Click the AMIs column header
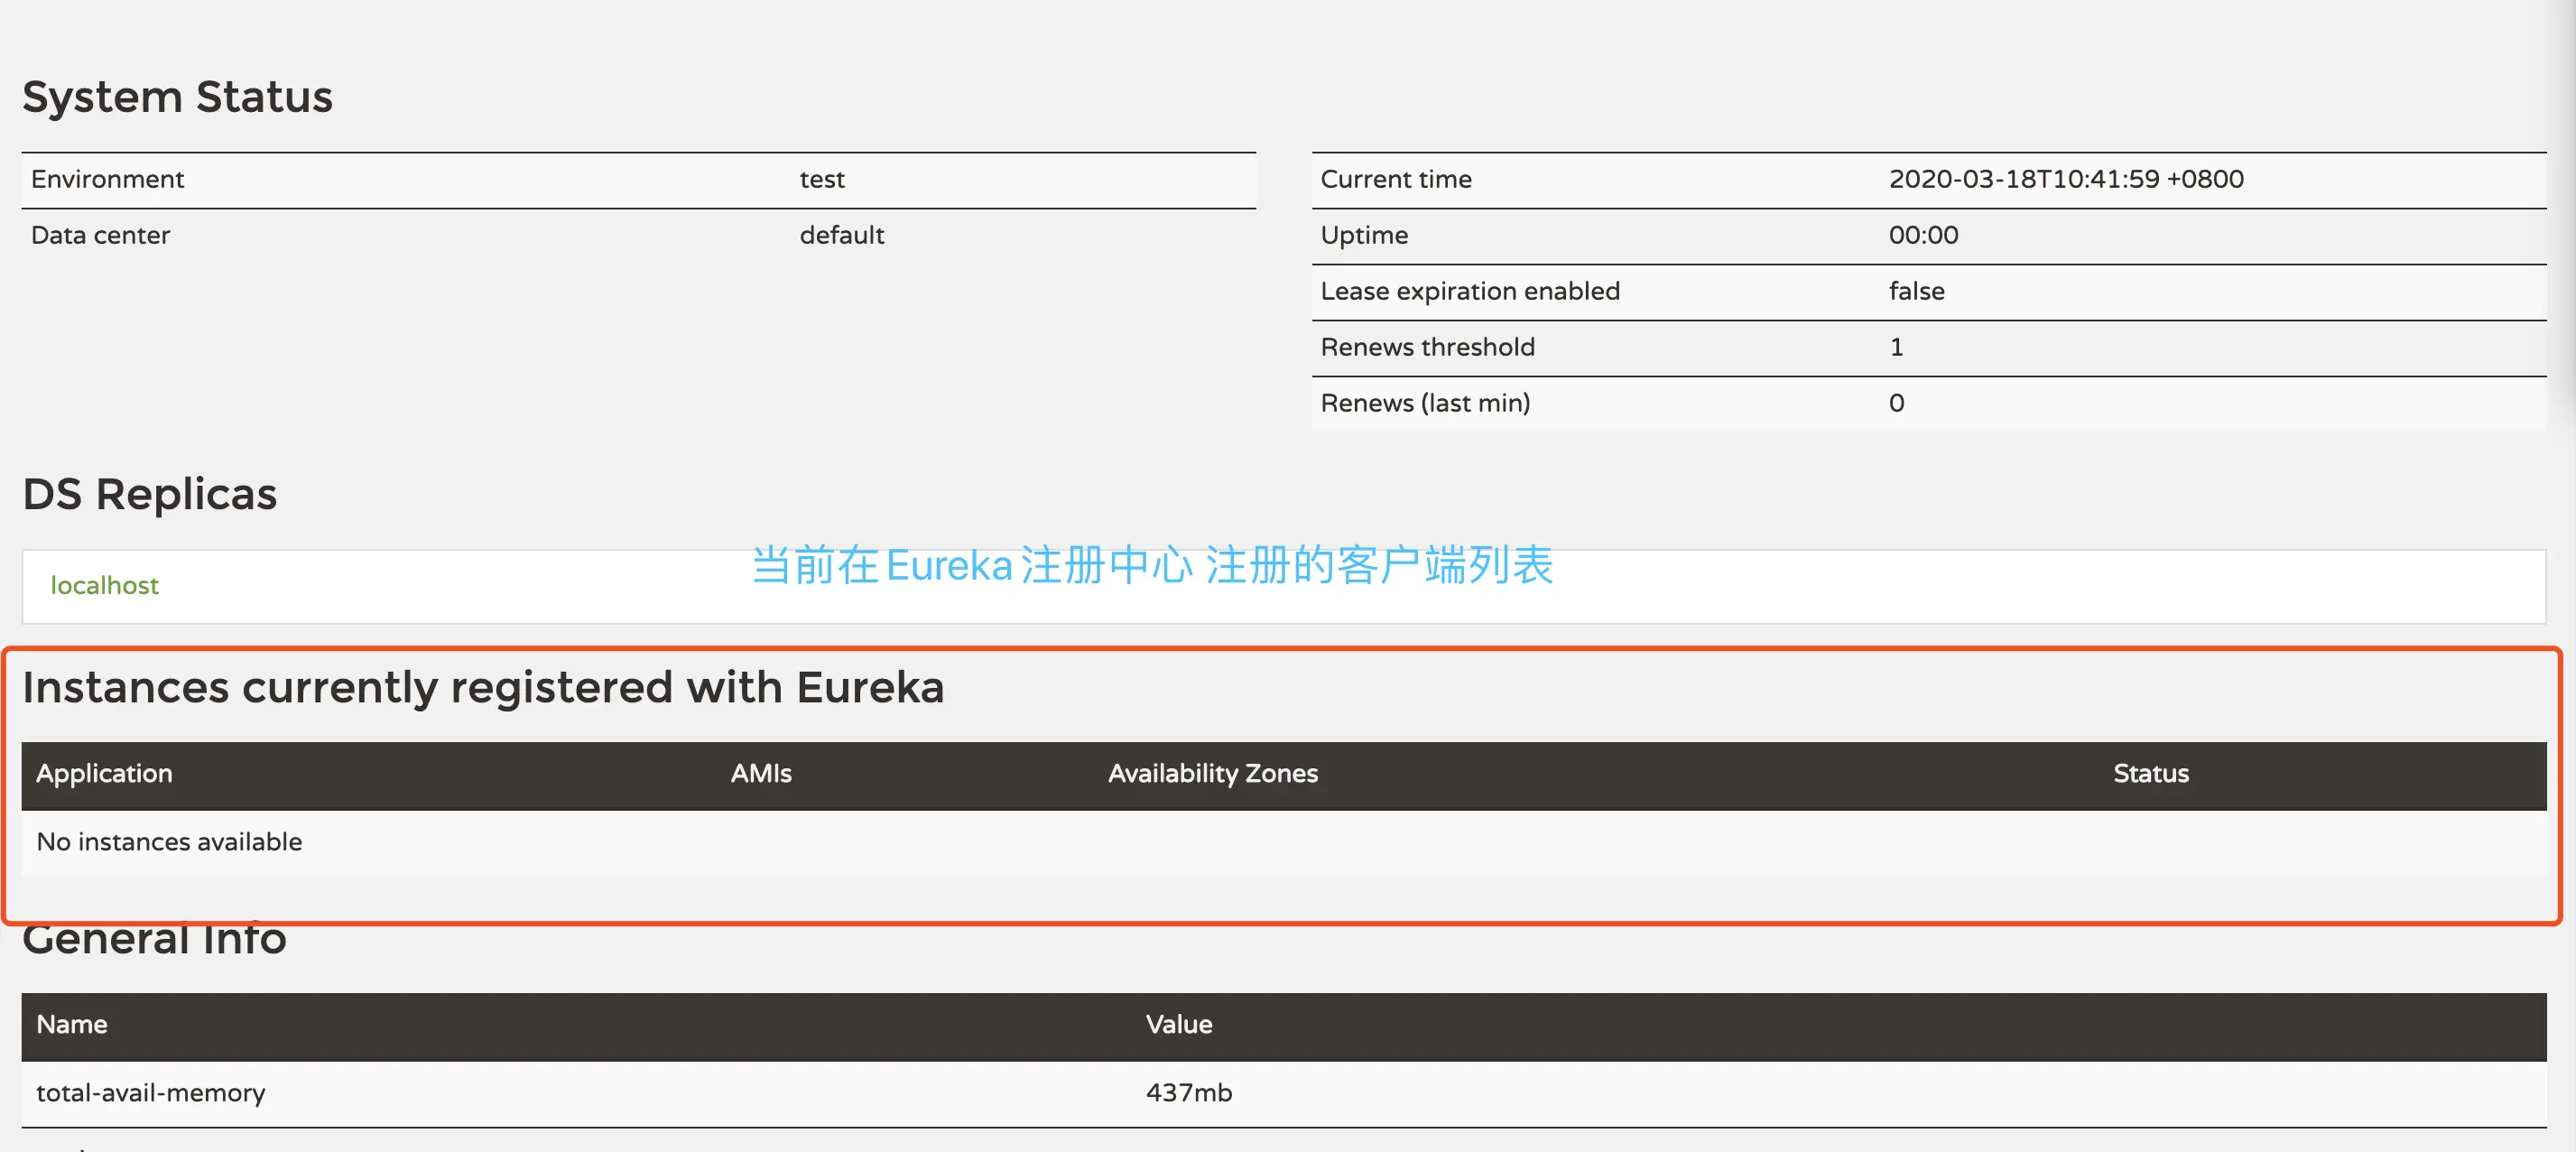Screen dimensions: 2576x1152 [x=760, y=773]
